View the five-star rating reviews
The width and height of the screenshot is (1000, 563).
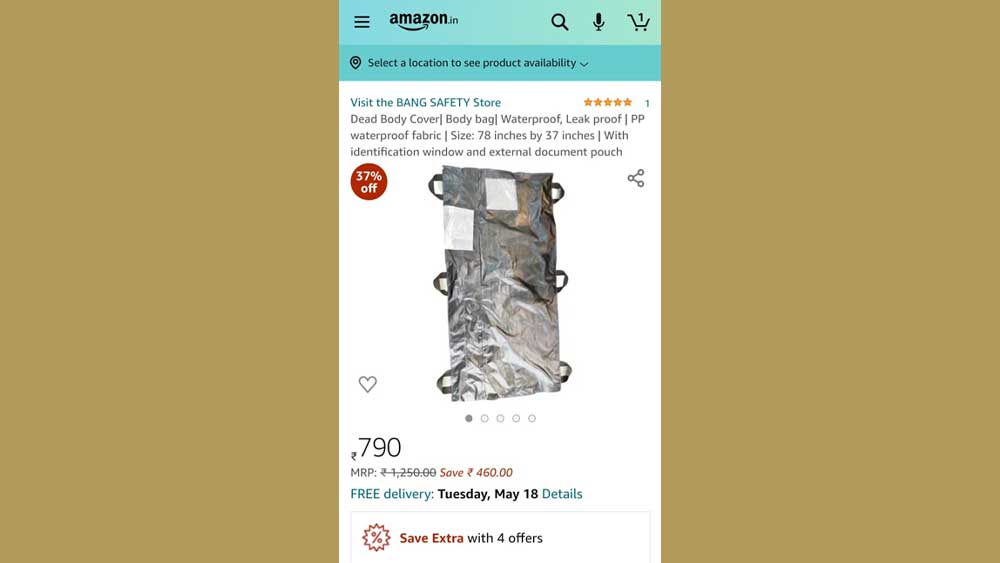pos(608,102)
